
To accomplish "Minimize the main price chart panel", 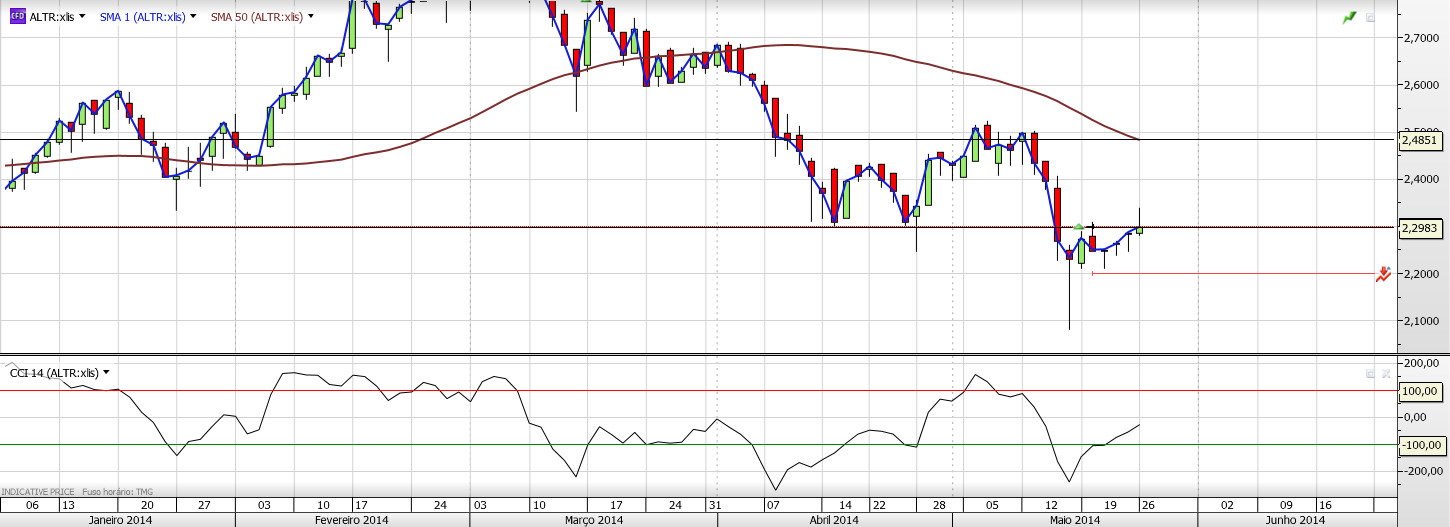I will (1371, 17).
